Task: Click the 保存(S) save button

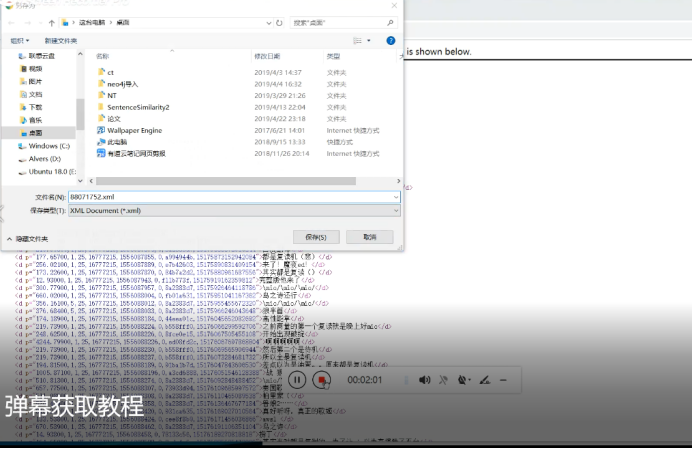Action: coord(316,237)
